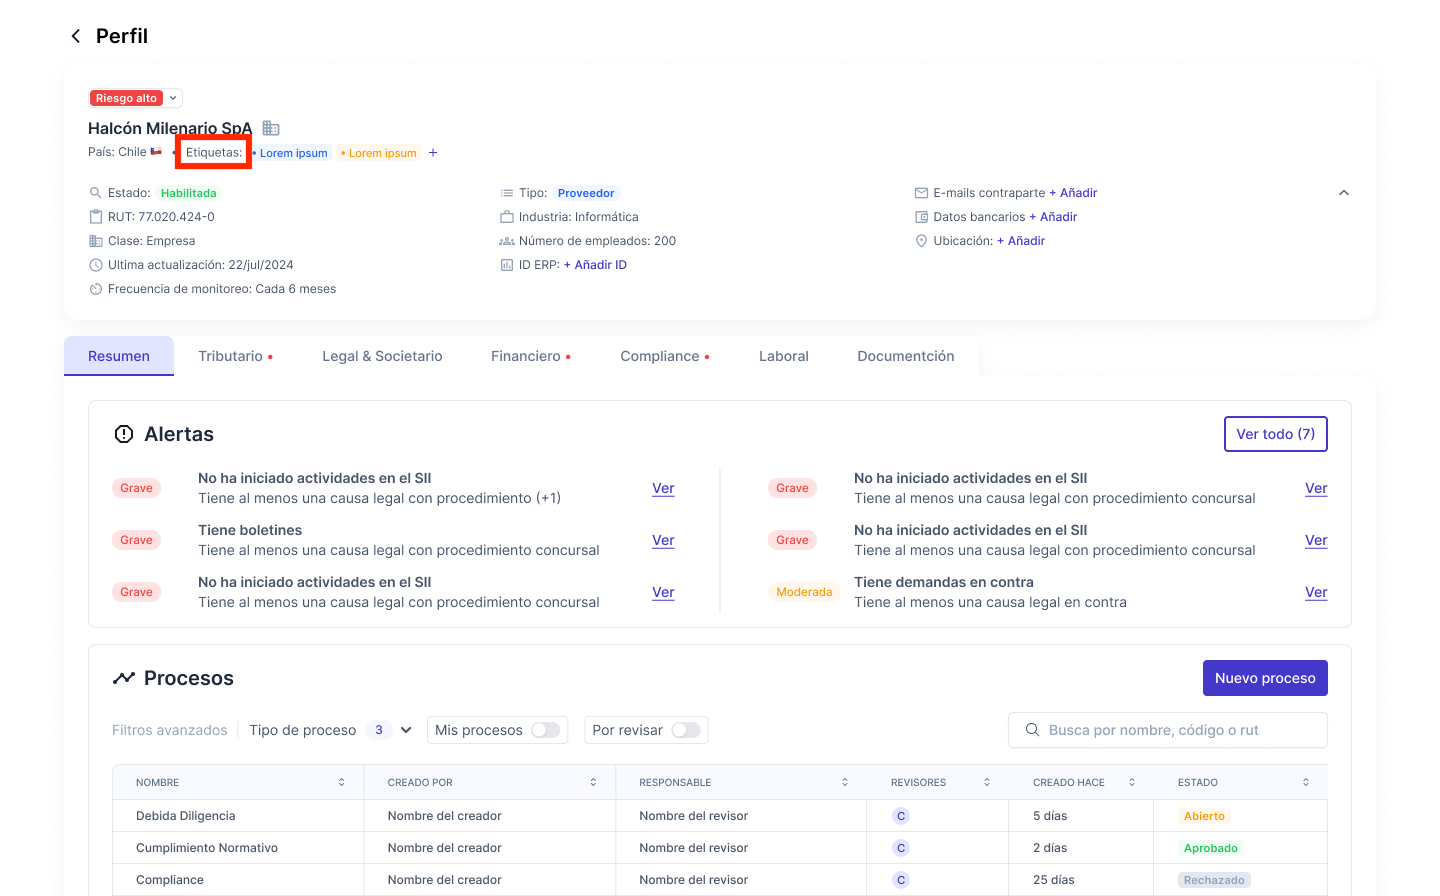Click the building icon beside Halcón Milenario SpA

point(271,128)
